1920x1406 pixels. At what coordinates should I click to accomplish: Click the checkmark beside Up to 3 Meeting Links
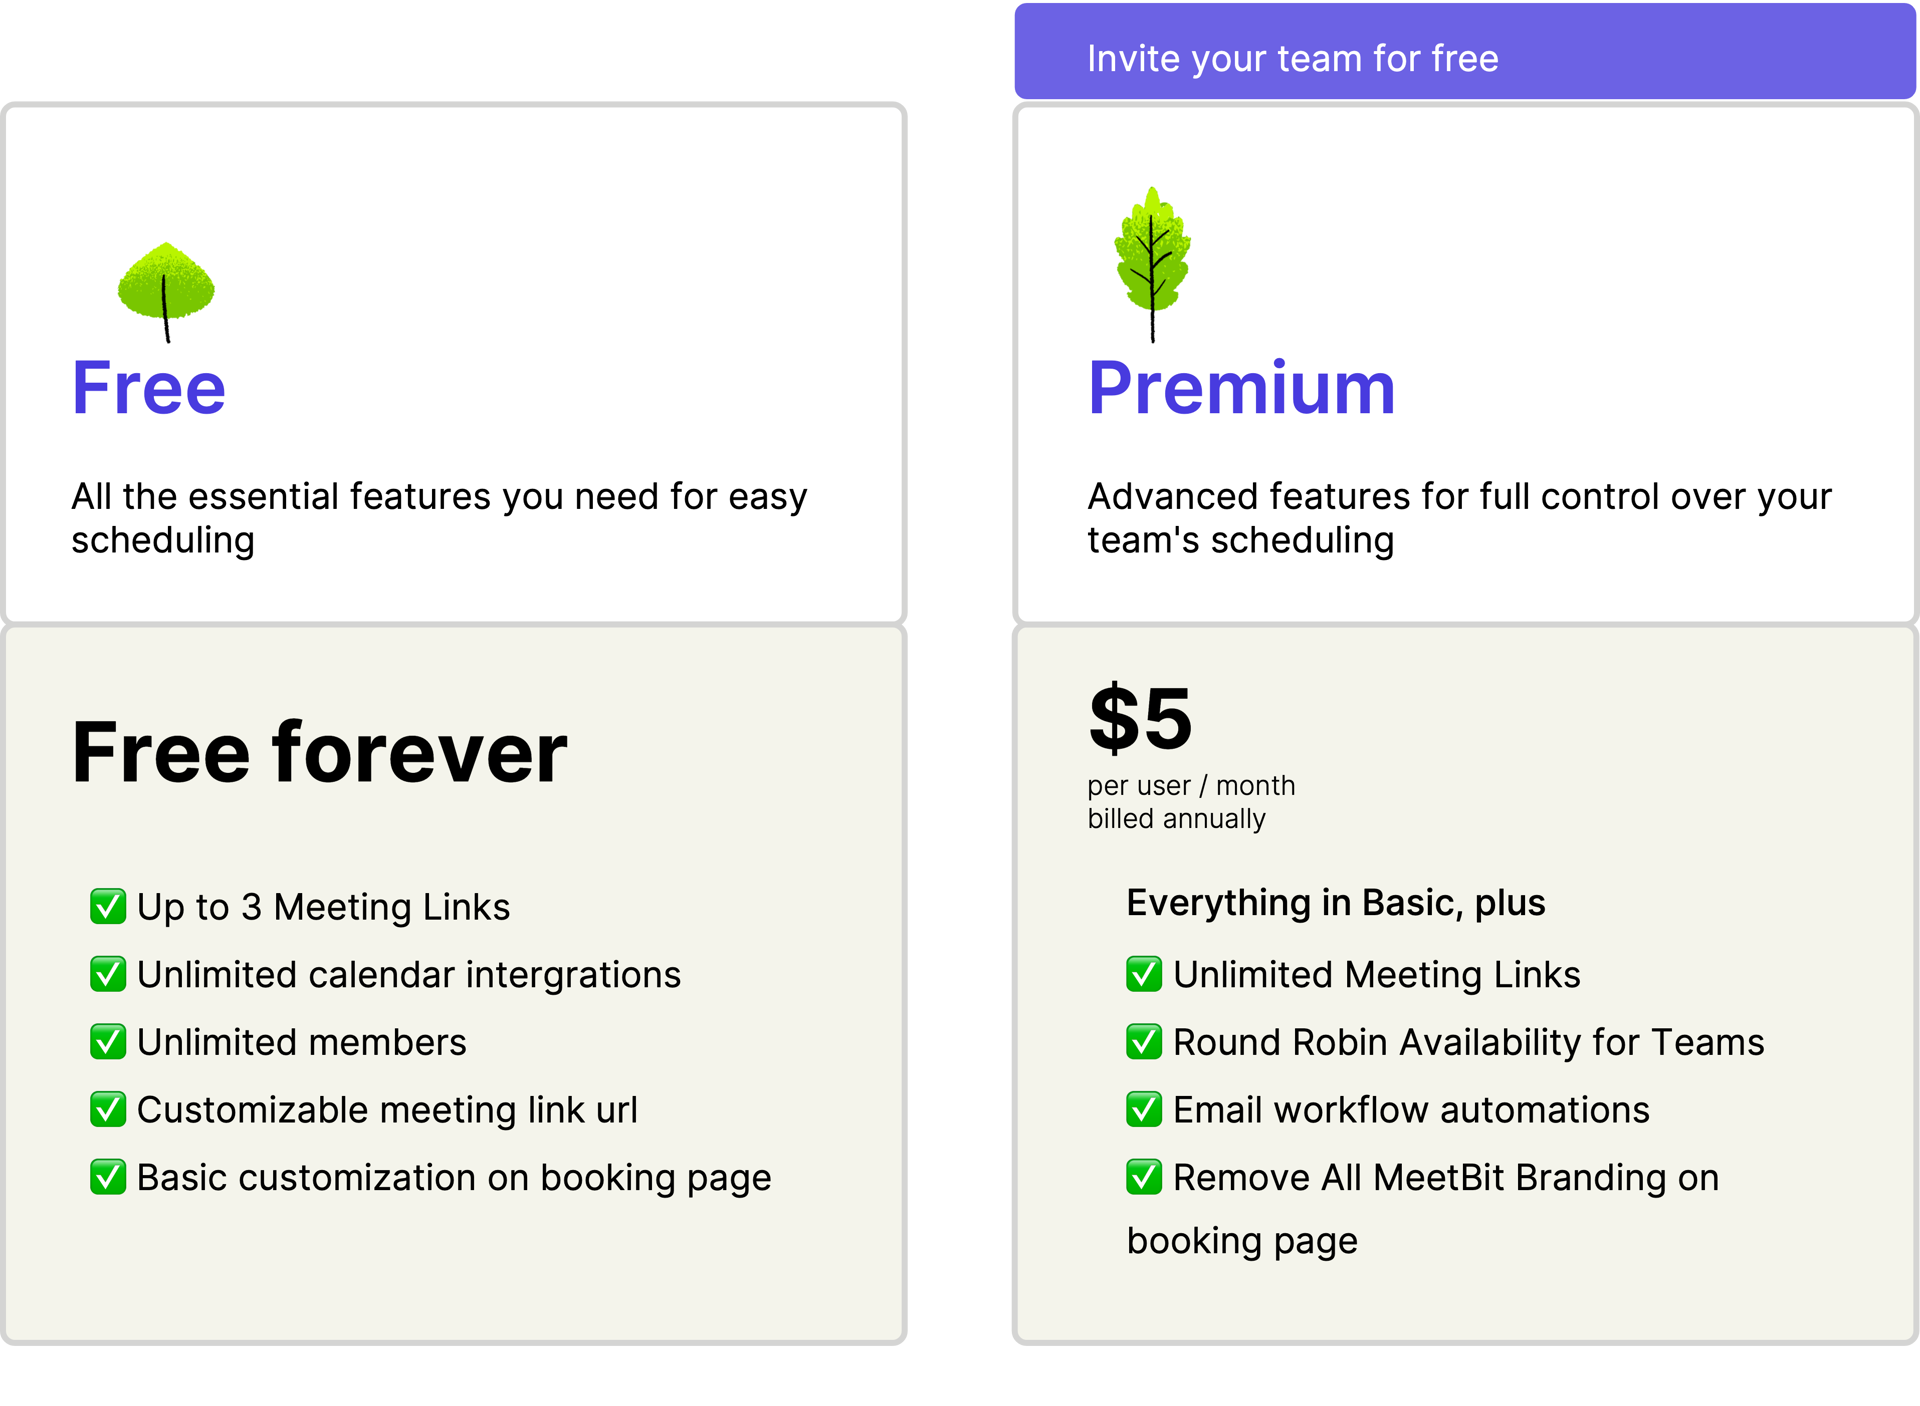(x=108, y=906)
